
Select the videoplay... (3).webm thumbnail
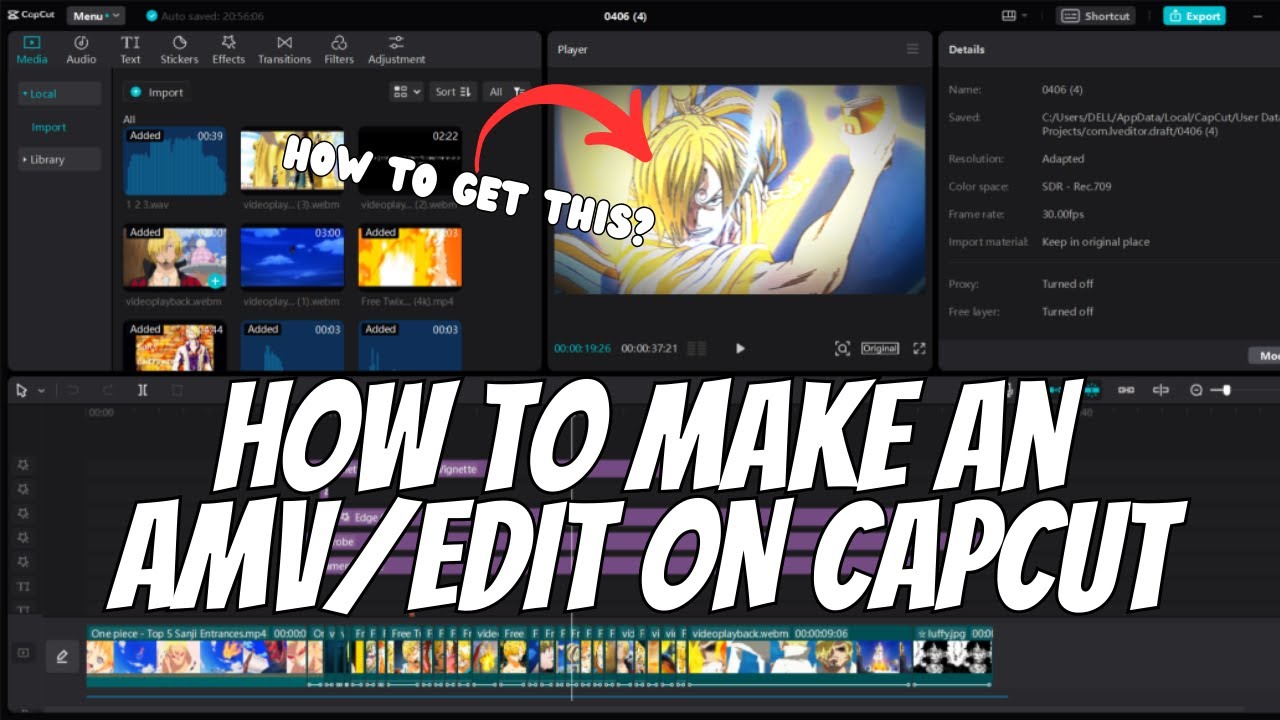pos(292,161)
